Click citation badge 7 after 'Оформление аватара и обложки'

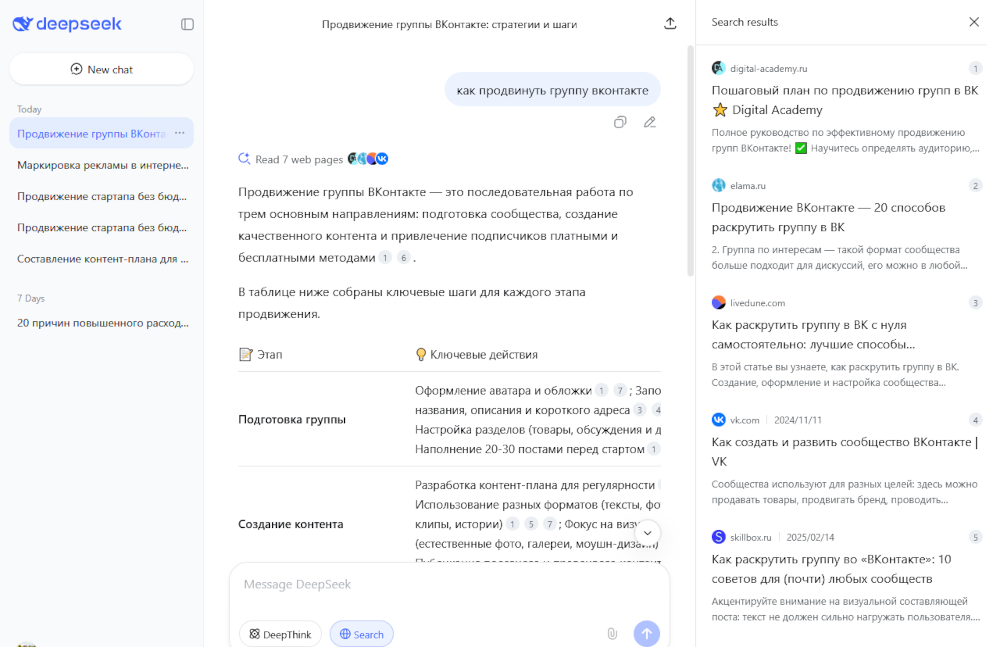[x=619, y=390]
